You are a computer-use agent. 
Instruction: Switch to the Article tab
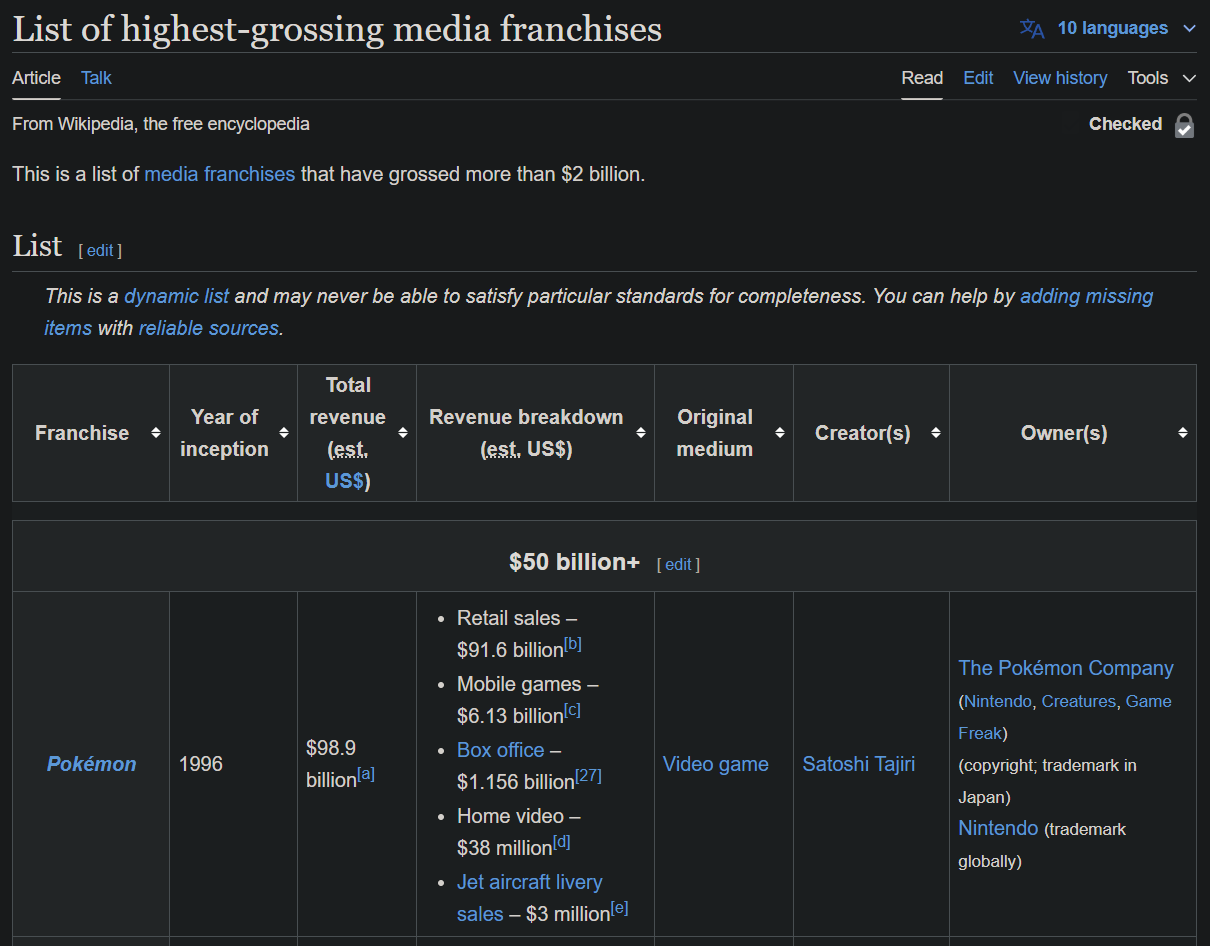36,78
